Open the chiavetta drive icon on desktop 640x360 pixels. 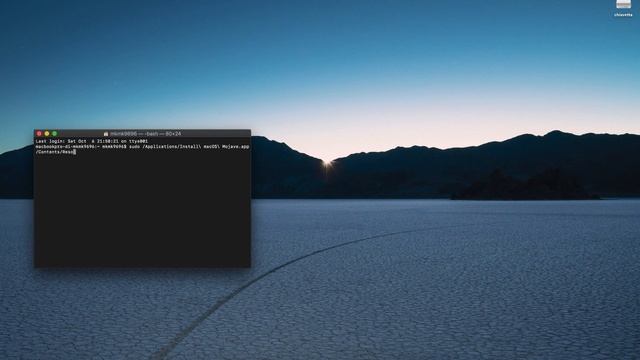[x=623, y=4]
